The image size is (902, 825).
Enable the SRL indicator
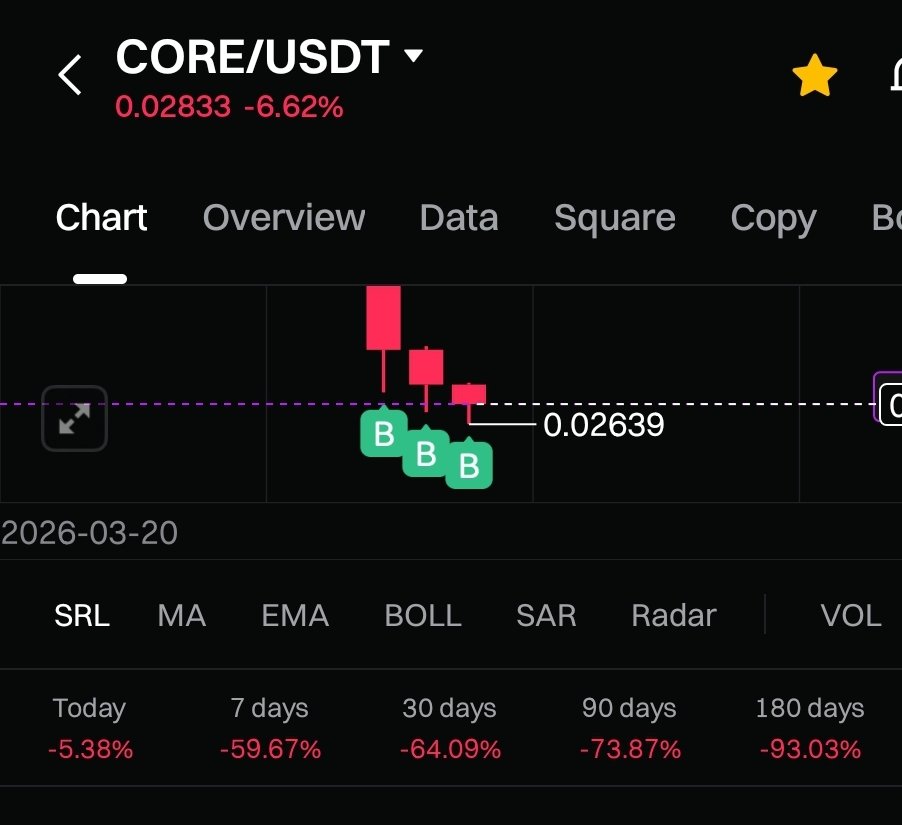click(x=82, y=615)
